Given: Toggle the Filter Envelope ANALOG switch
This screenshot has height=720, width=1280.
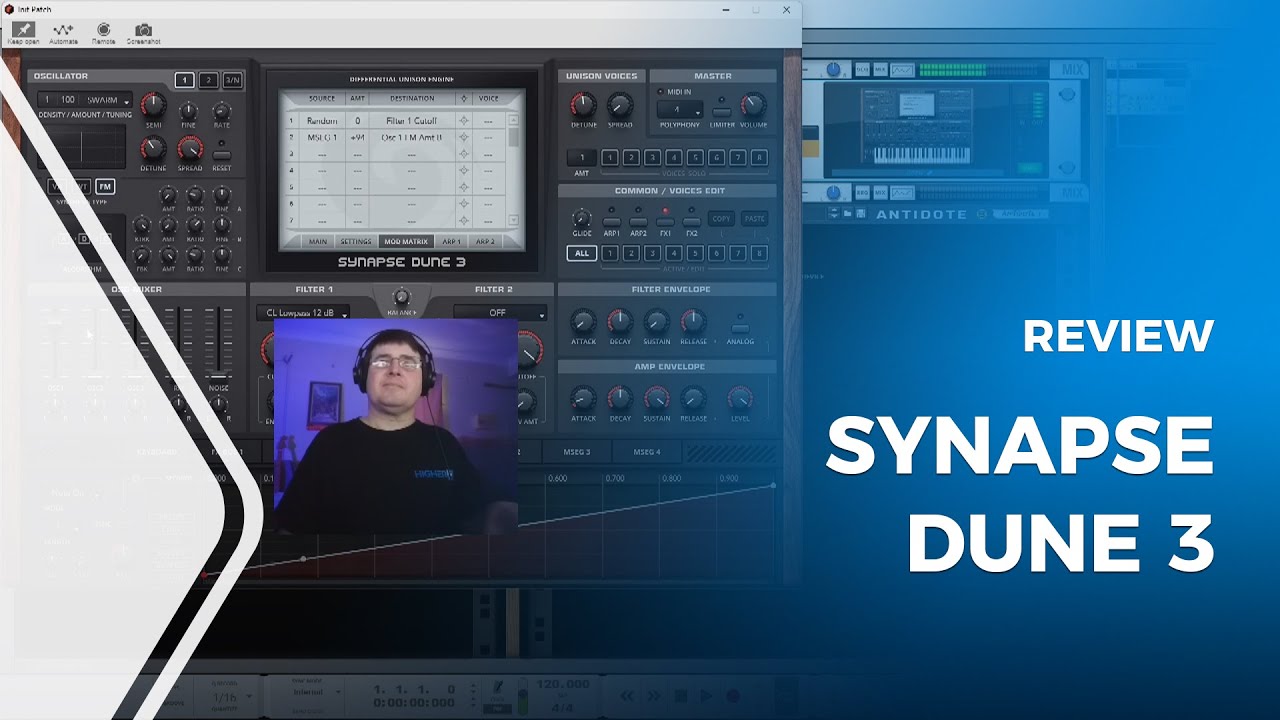Looking at the screenshot, I should click(x=740, y=328).
